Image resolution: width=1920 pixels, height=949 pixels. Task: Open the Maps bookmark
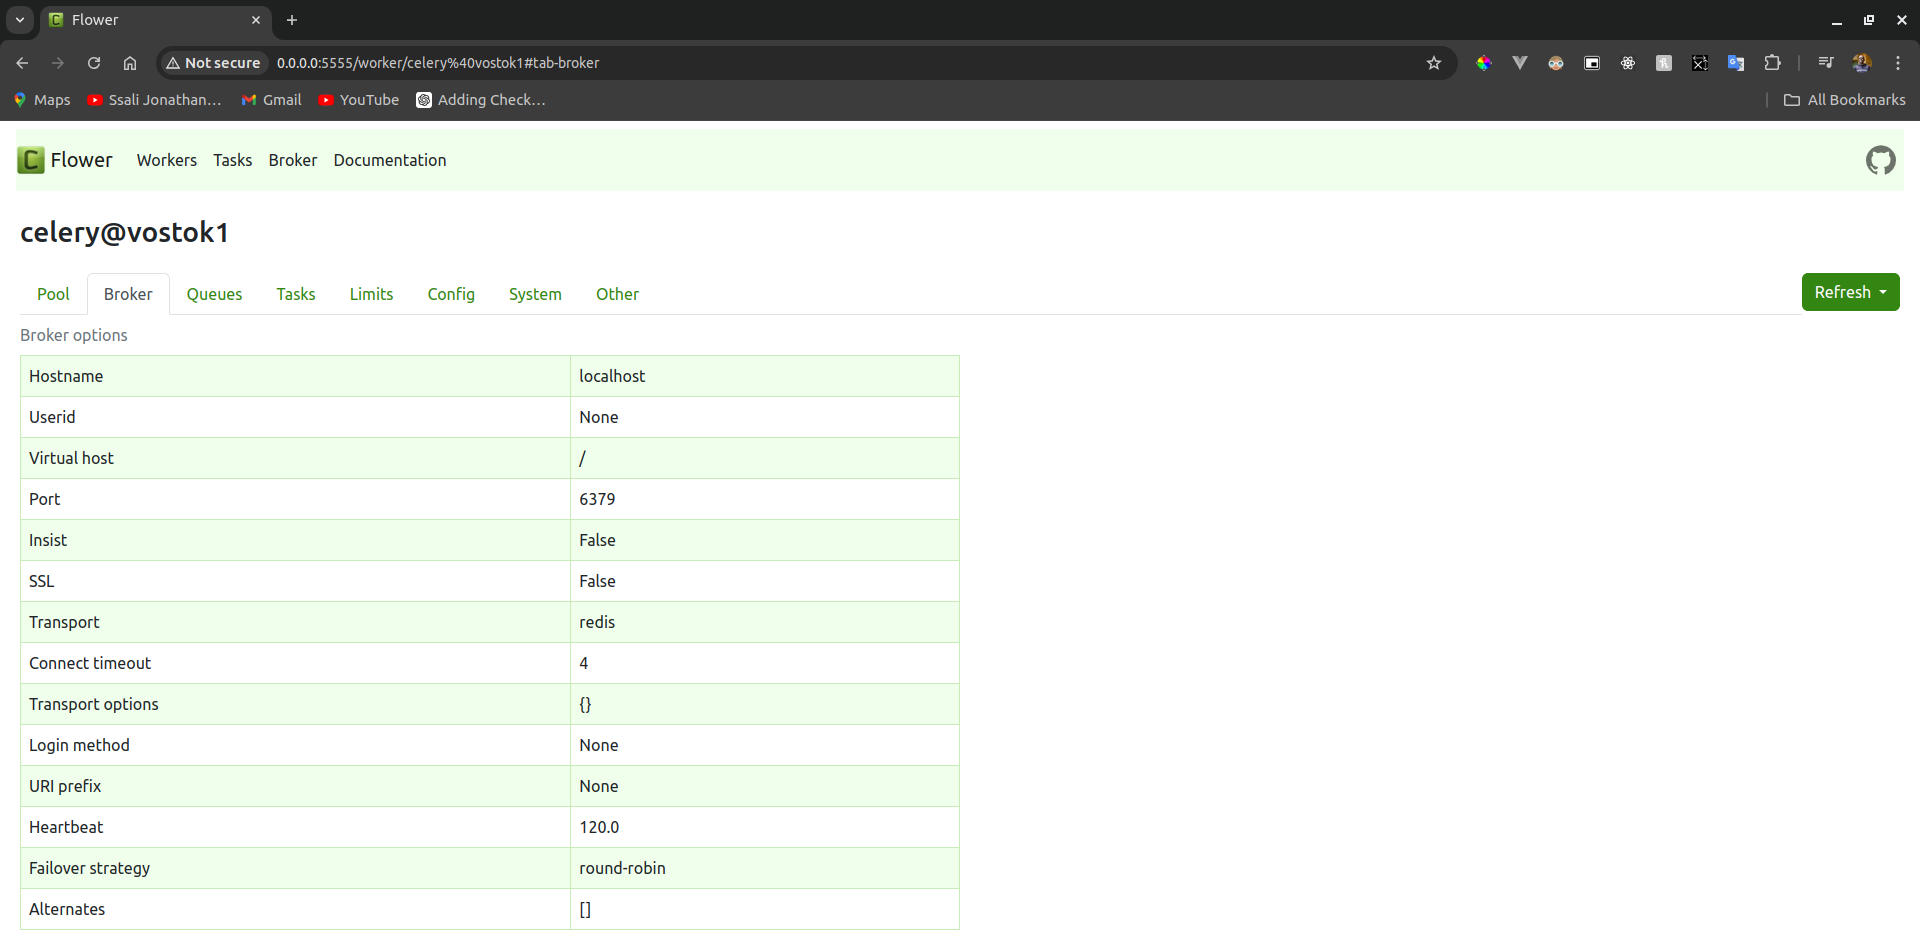click(42, 100)
